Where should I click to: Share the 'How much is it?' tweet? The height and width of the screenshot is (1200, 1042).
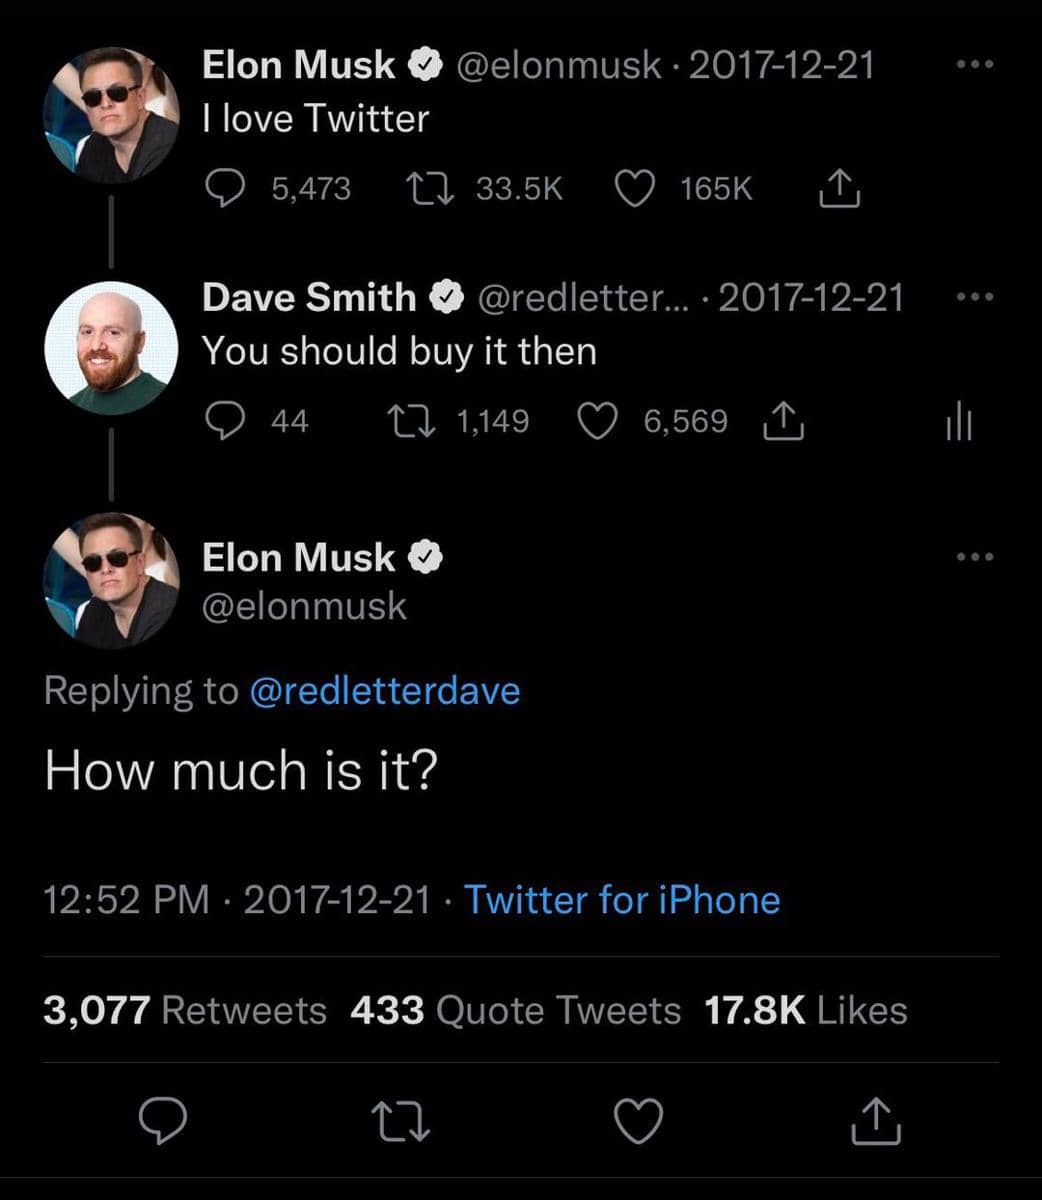point(877,1122)
